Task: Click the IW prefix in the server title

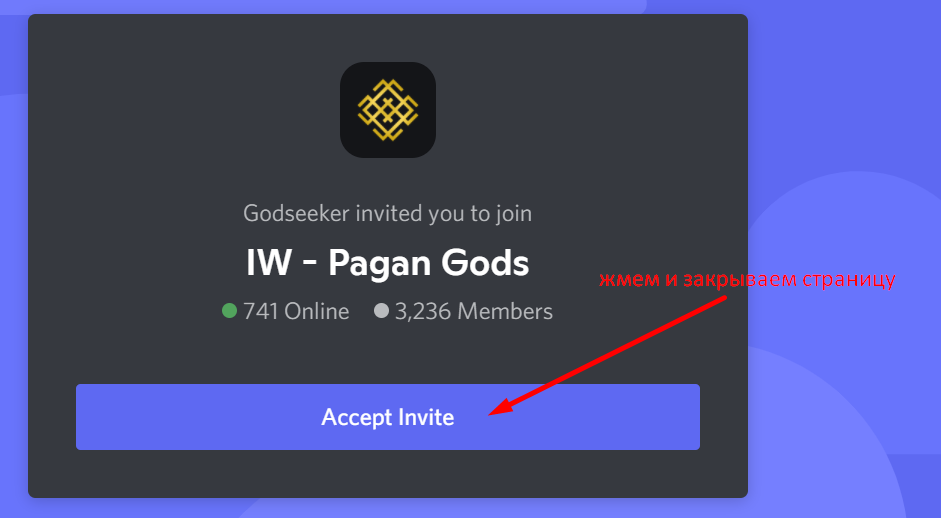Action: [x=269, y=263]
